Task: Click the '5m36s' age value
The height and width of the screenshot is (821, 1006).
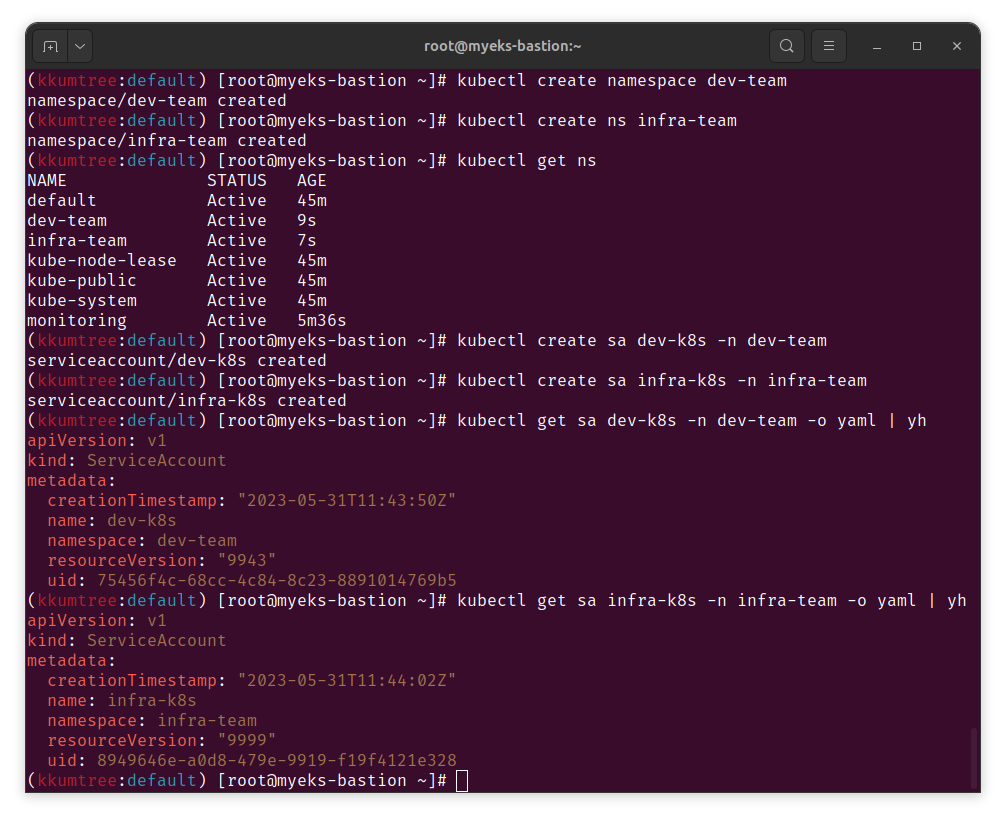Action: [321, 320]
